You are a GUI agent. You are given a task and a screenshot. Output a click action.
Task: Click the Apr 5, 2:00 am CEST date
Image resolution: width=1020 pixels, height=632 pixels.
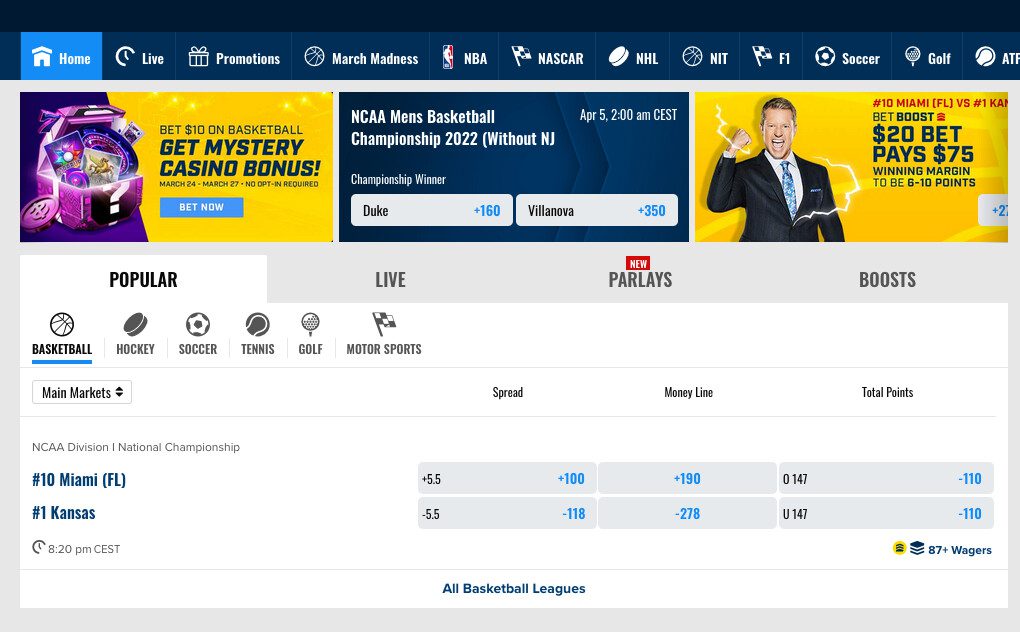[628, 115]
